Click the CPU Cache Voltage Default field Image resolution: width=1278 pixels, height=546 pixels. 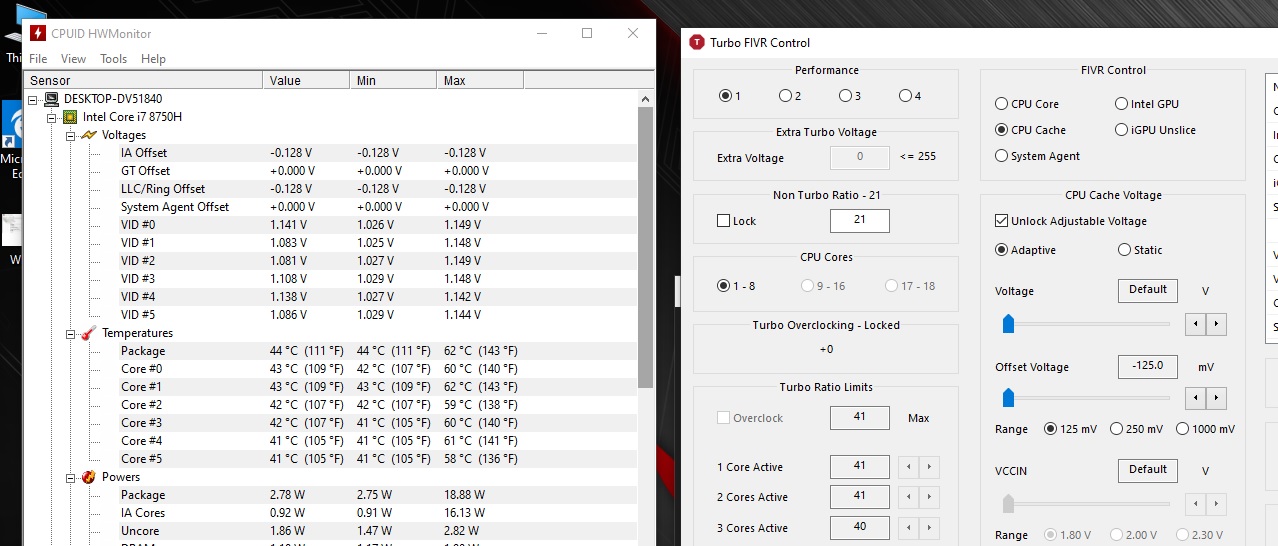(x=1147, y=290)
